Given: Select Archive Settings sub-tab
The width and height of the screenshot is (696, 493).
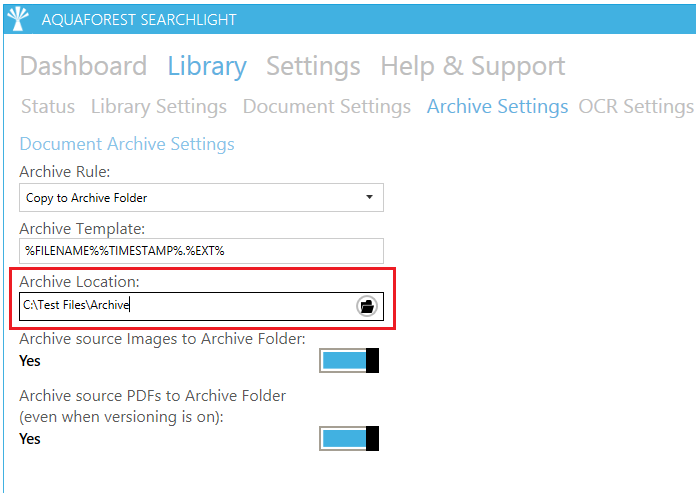Looking at the screenshot, I should point(498,107).
